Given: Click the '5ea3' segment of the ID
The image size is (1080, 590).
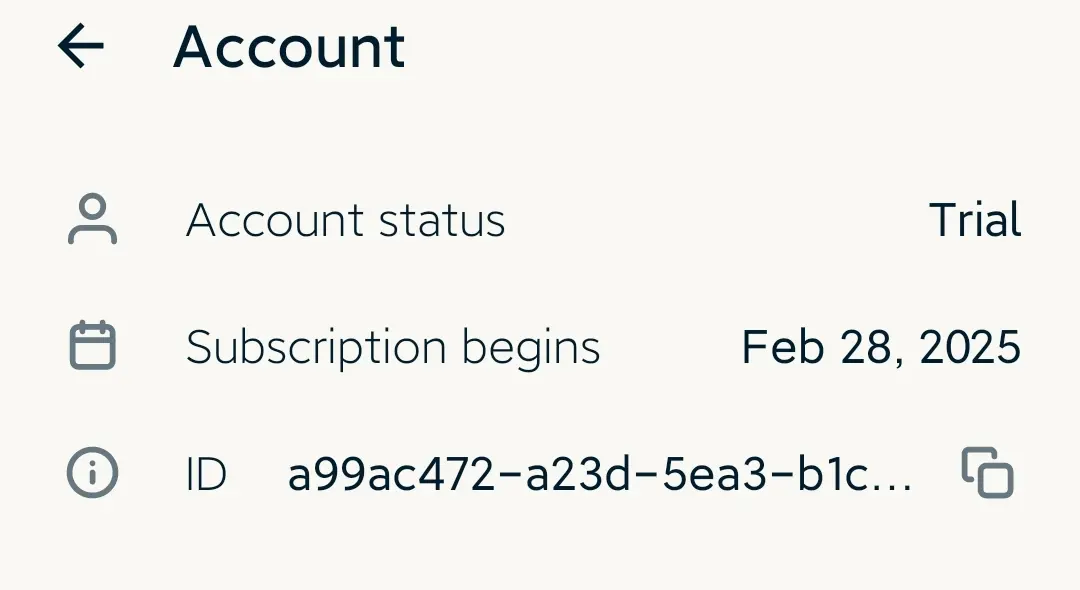Looking at the screenshot, I should [x=714, y=475].
